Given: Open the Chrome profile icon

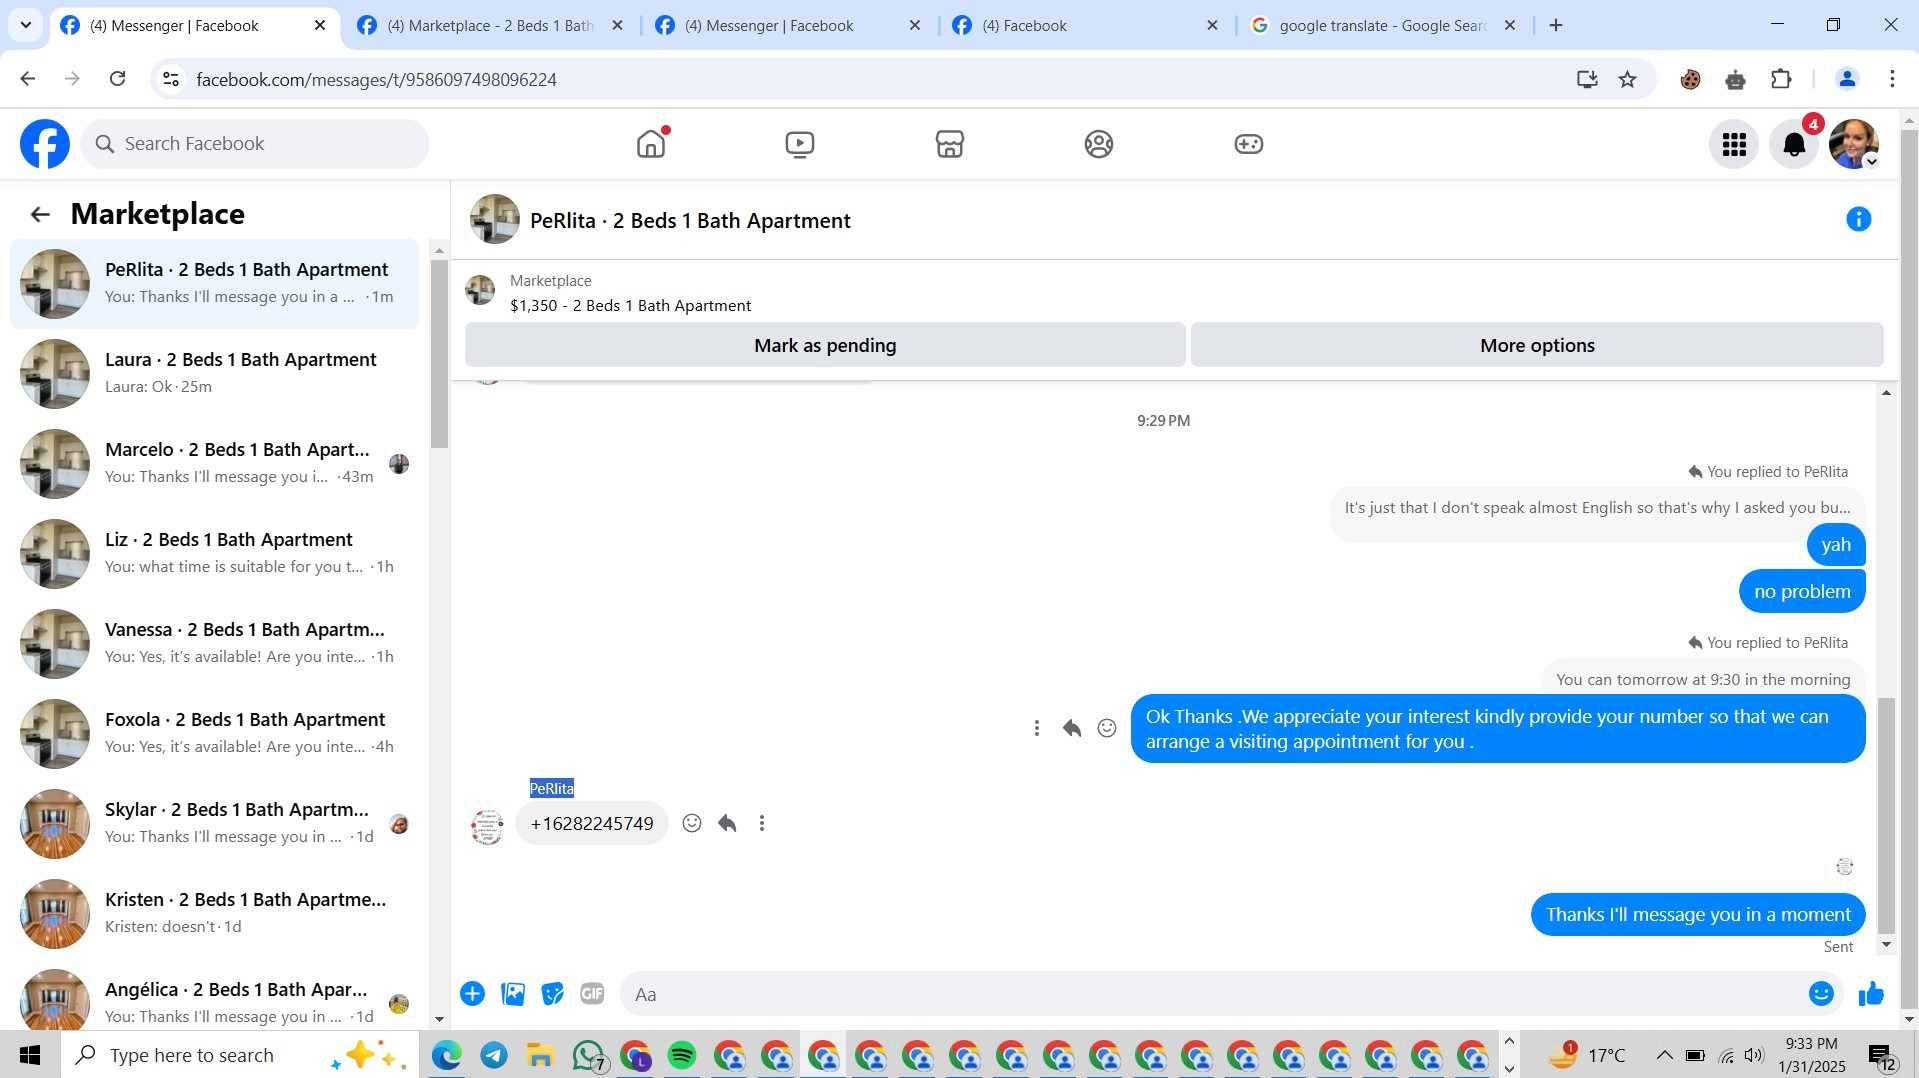Looking at the screenshot, I should (1846, 79).
